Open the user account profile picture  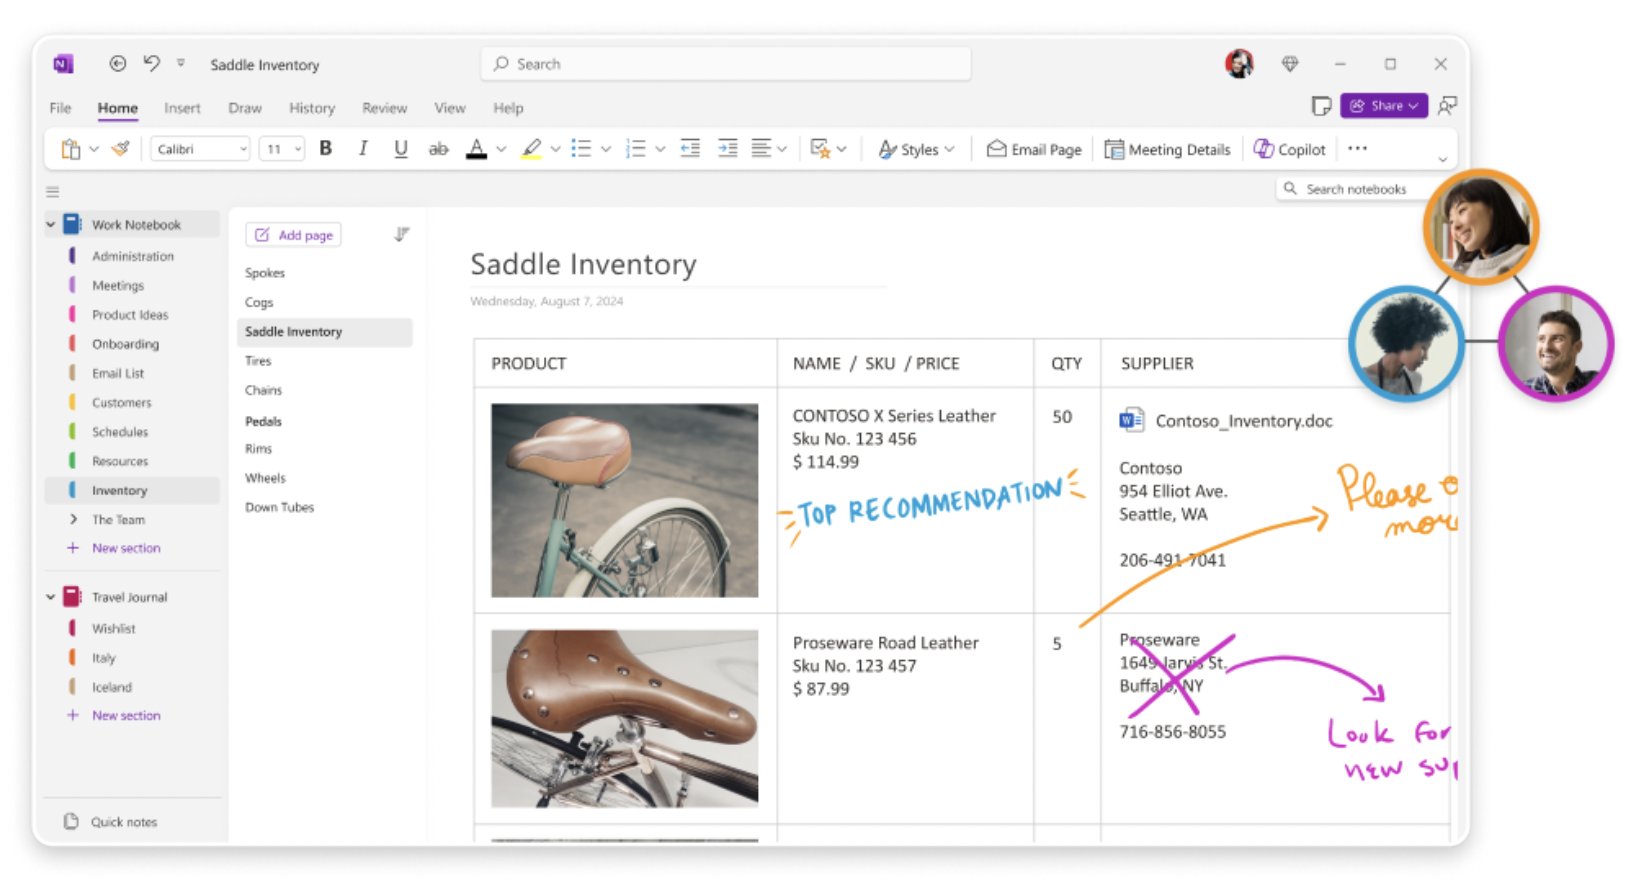coord(1239,64)
